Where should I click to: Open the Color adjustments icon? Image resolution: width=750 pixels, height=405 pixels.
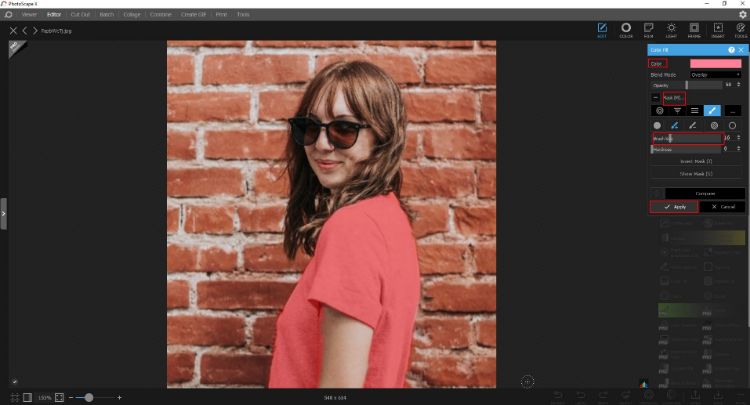tap(626, 31)
